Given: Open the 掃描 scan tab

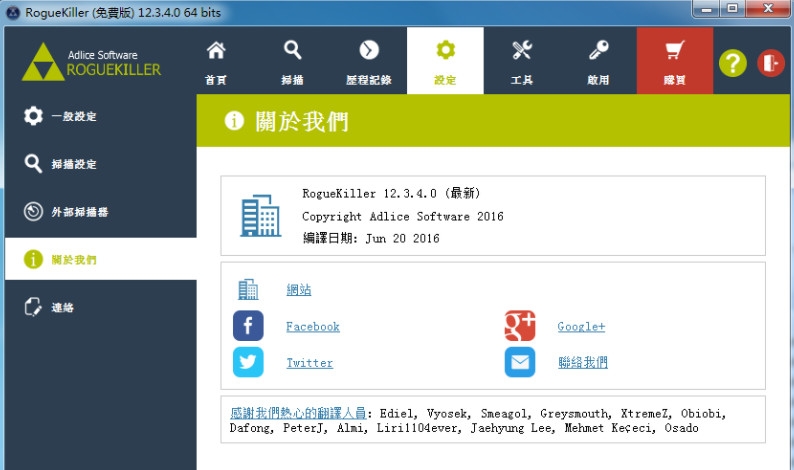Looking at the screenshot, I should coord(292,61).
